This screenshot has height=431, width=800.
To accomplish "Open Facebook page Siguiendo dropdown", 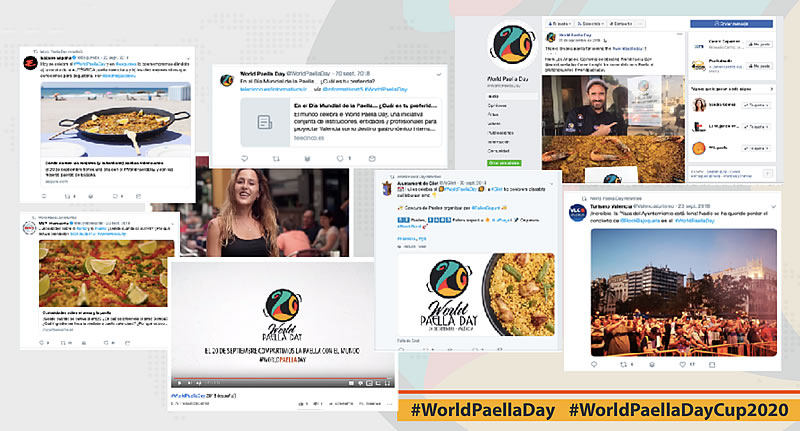I will [590, 23].
